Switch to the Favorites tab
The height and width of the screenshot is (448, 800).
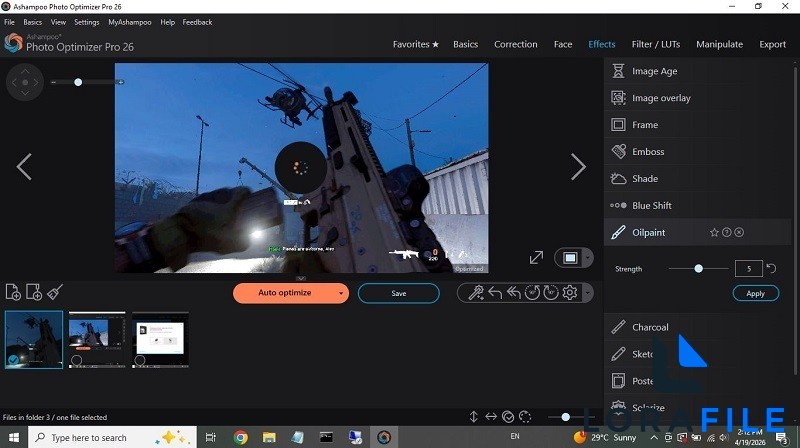tap(415, 44)
